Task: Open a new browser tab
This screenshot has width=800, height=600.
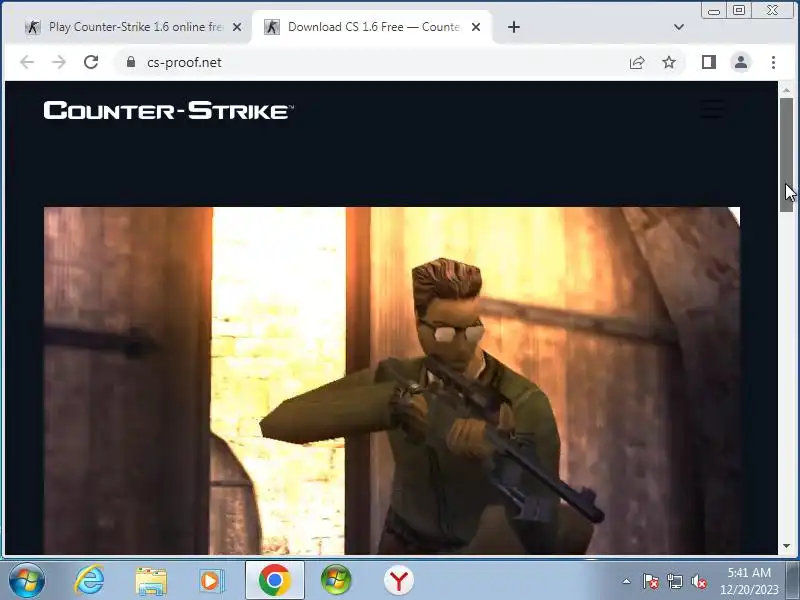Action: [x=514, y=27]
